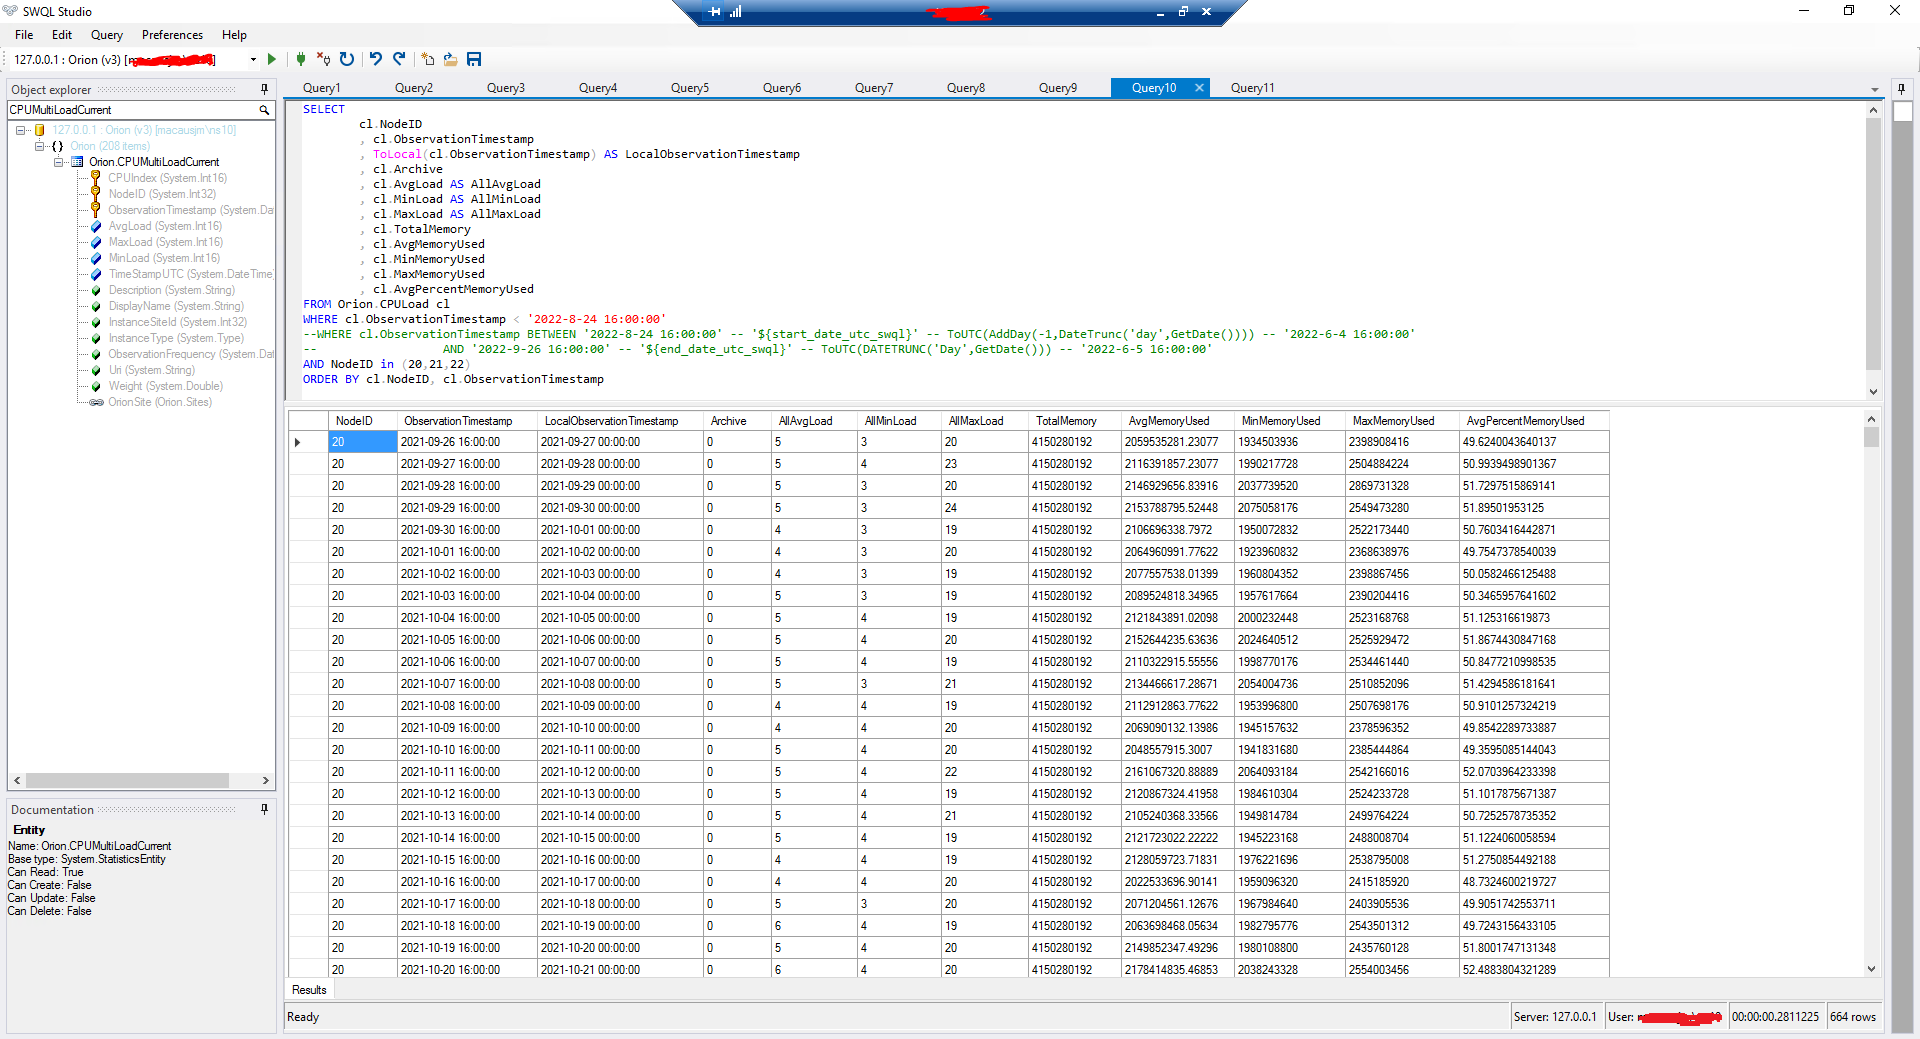
Task: Toggle the Object explorer pin
Action: 264,89
